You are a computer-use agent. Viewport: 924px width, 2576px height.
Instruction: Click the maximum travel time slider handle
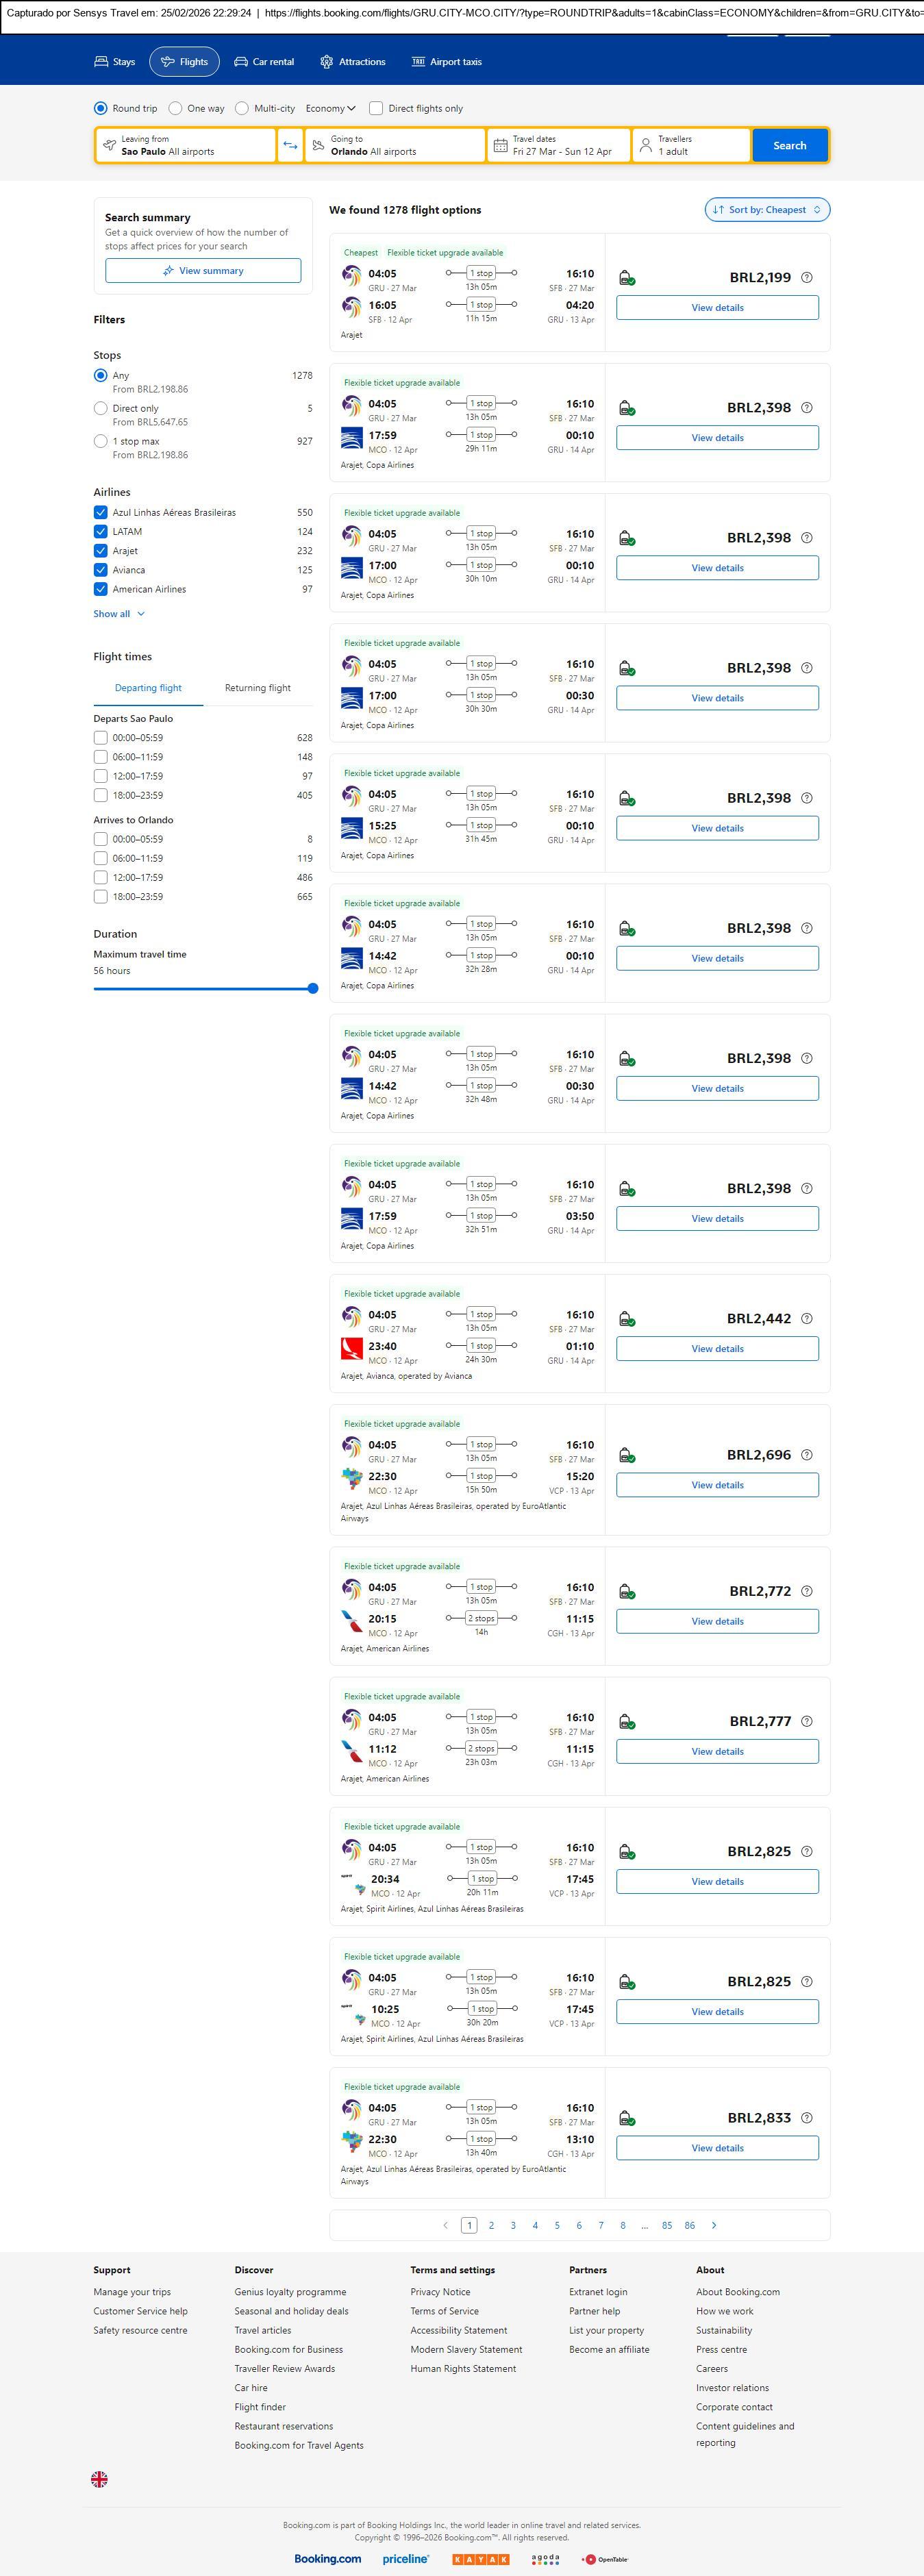tap(313, 988)
